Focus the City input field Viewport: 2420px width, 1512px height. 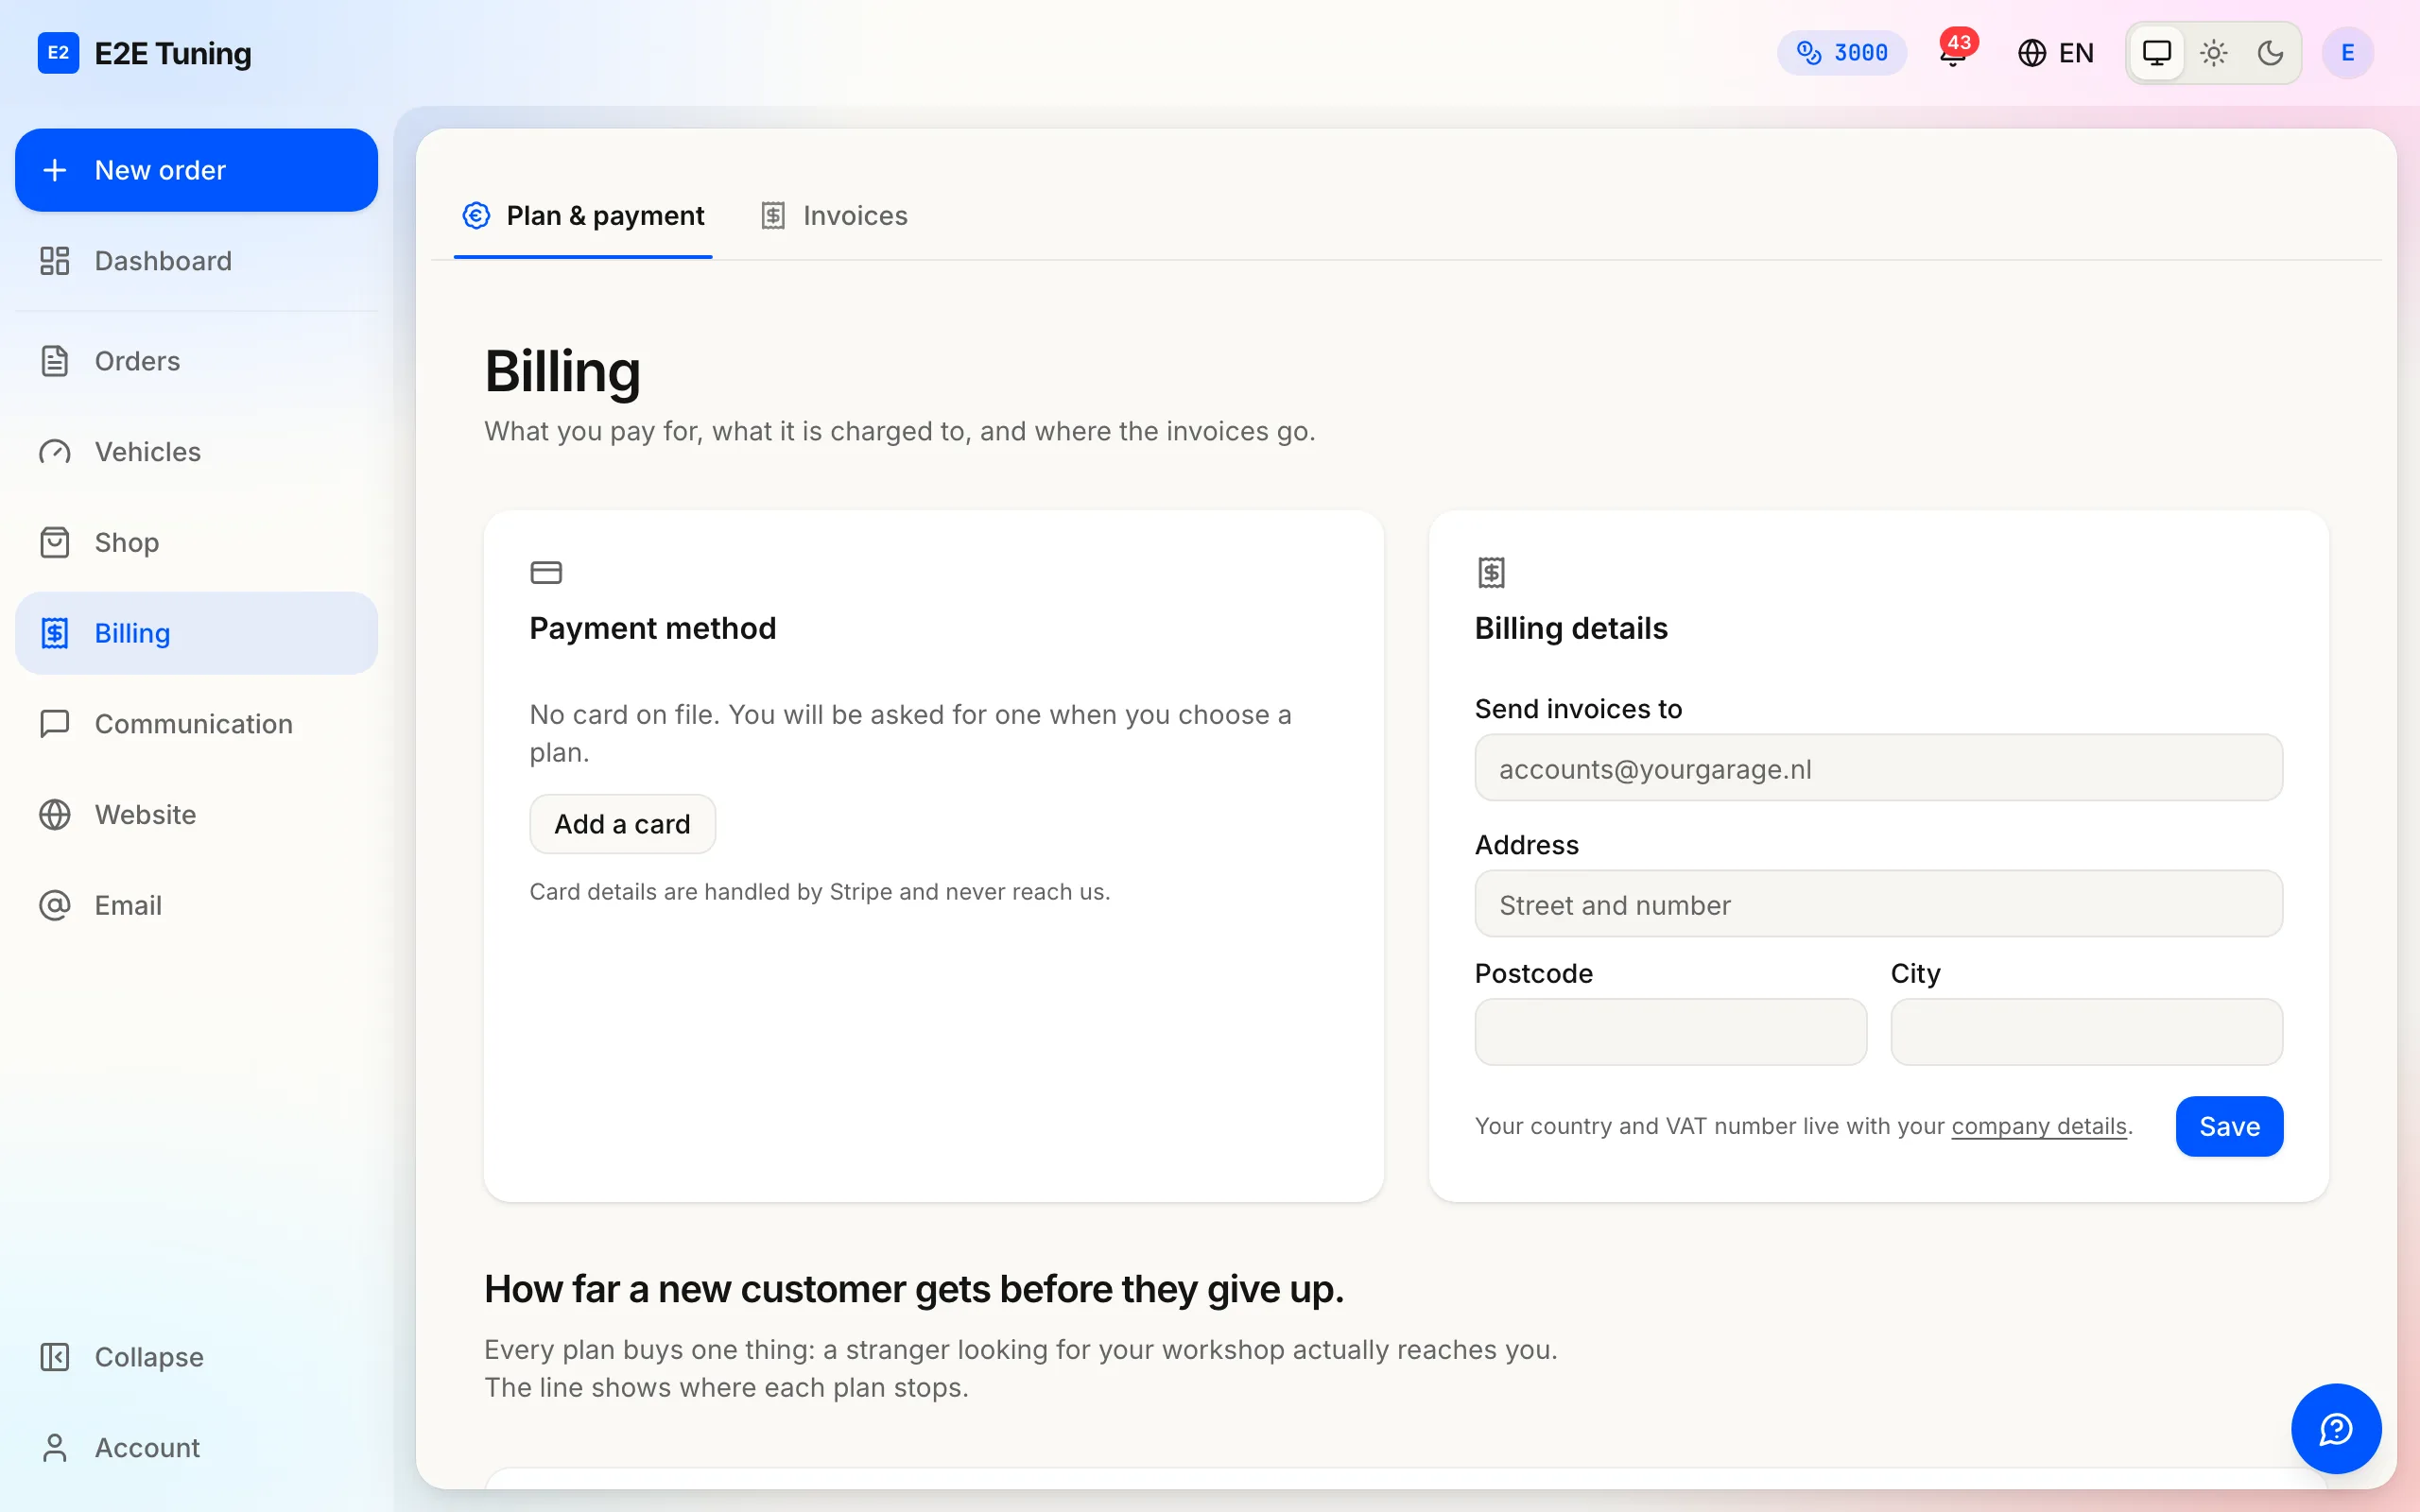(x=2086, y=1032)
